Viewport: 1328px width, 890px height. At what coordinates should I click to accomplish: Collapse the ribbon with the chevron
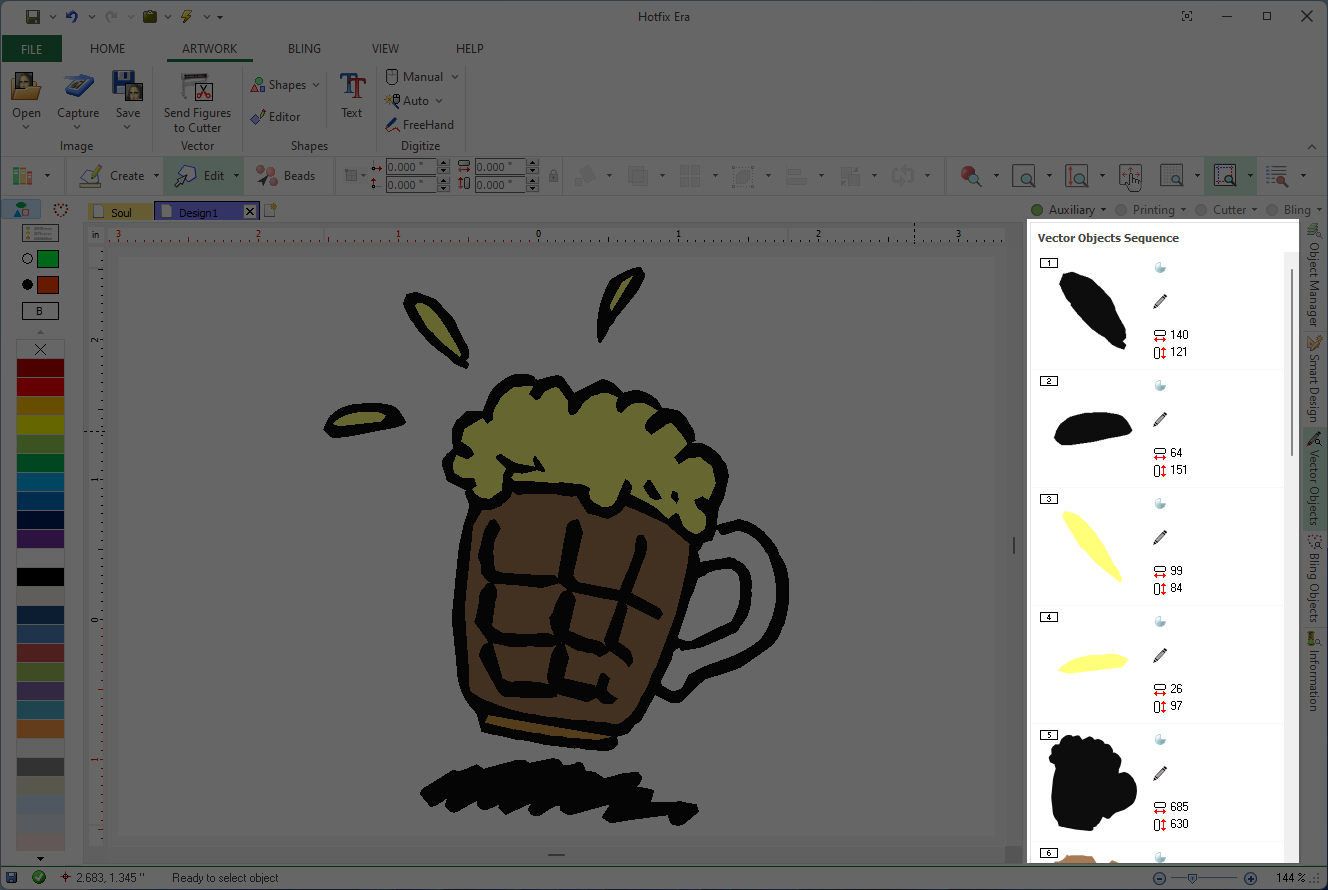tap(1310, 146)
